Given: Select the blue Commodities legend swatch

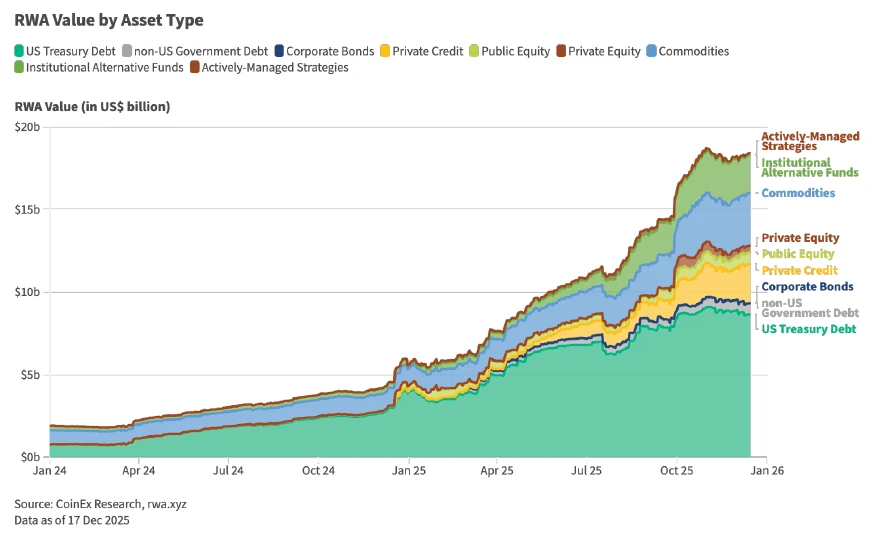Looking at the screenshot, I should [x=651, y=51].
